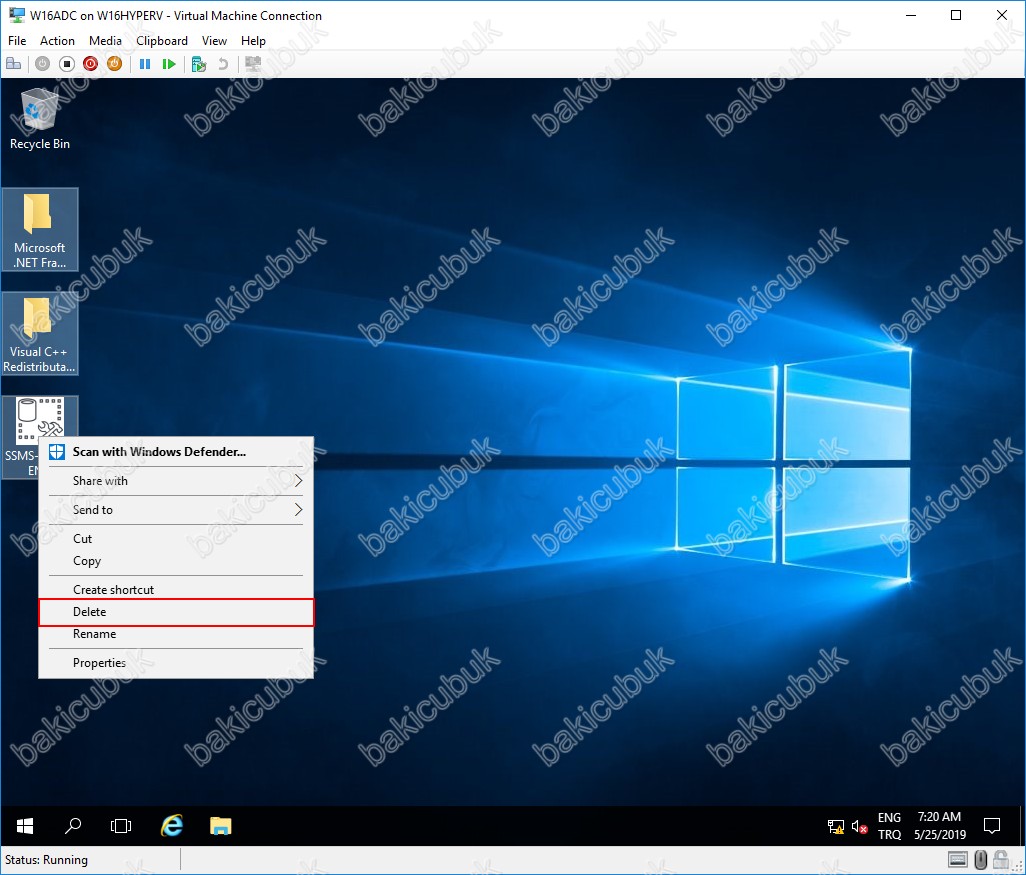This screenshot has height=875, width=1026.
Task: Click the gray Start VM icon
Action: tap(43, 63)
